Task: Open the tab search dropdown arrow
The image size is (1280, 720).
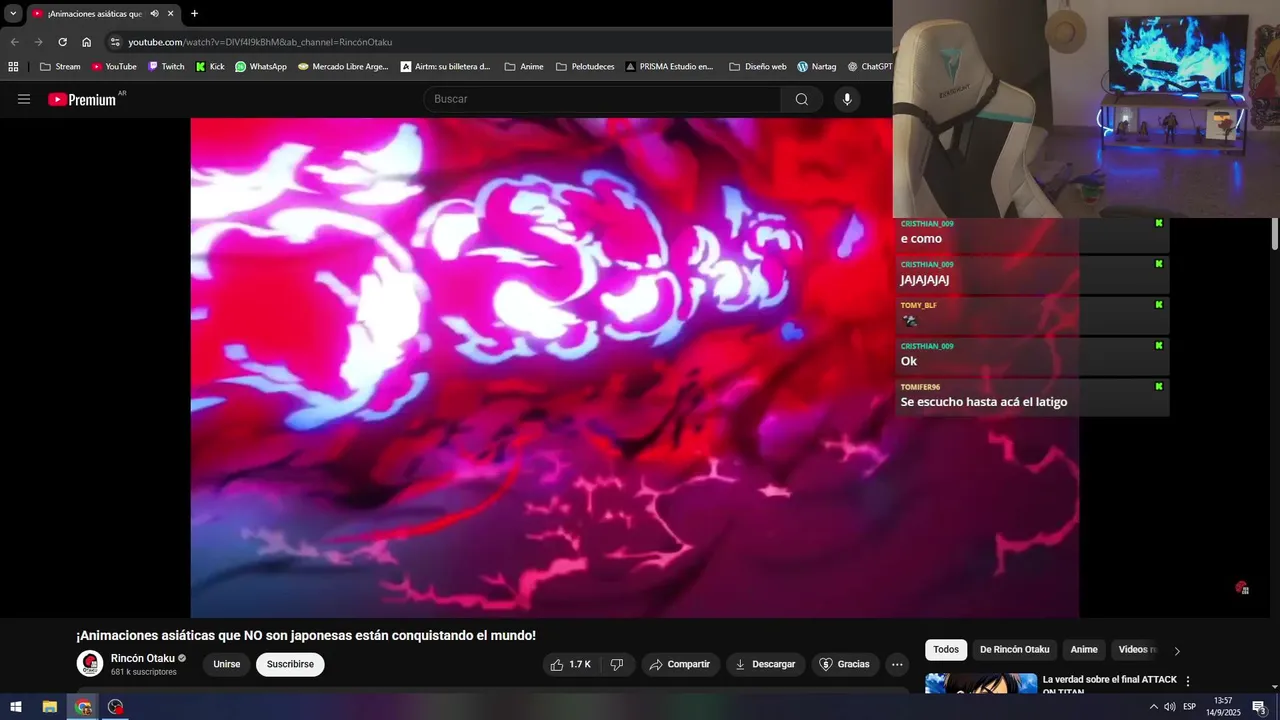Action: [x=13, y=14]
